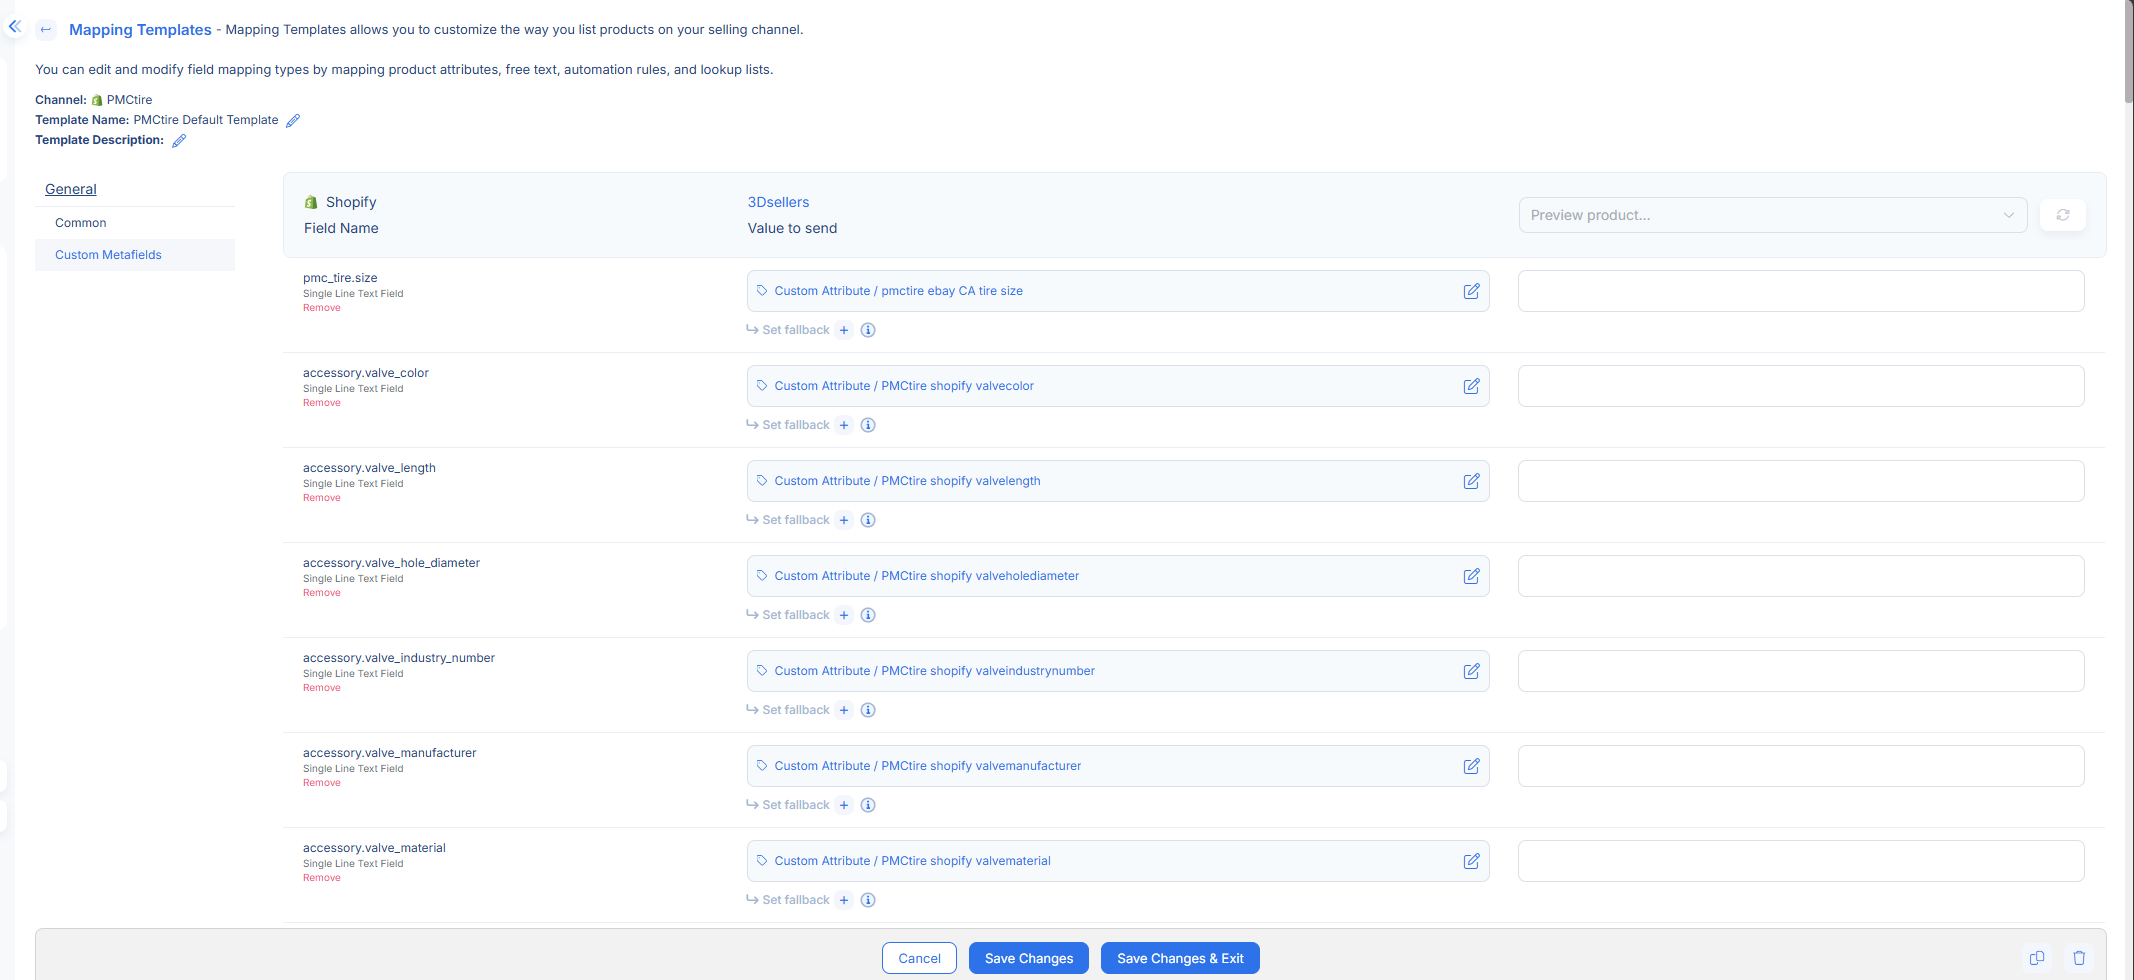The height and width of the screenshot is (980, 2134).
Task: Click Save Changes & Exit
Action: click(1180, 957)
